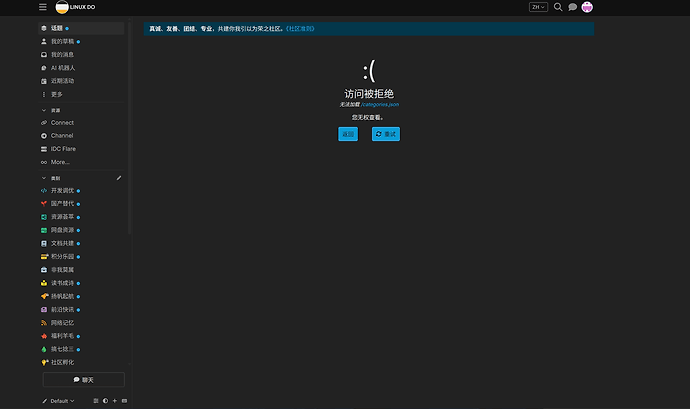Click the plus icon in sidebar footer
690x409 pixels.
(x=115, y=401)
